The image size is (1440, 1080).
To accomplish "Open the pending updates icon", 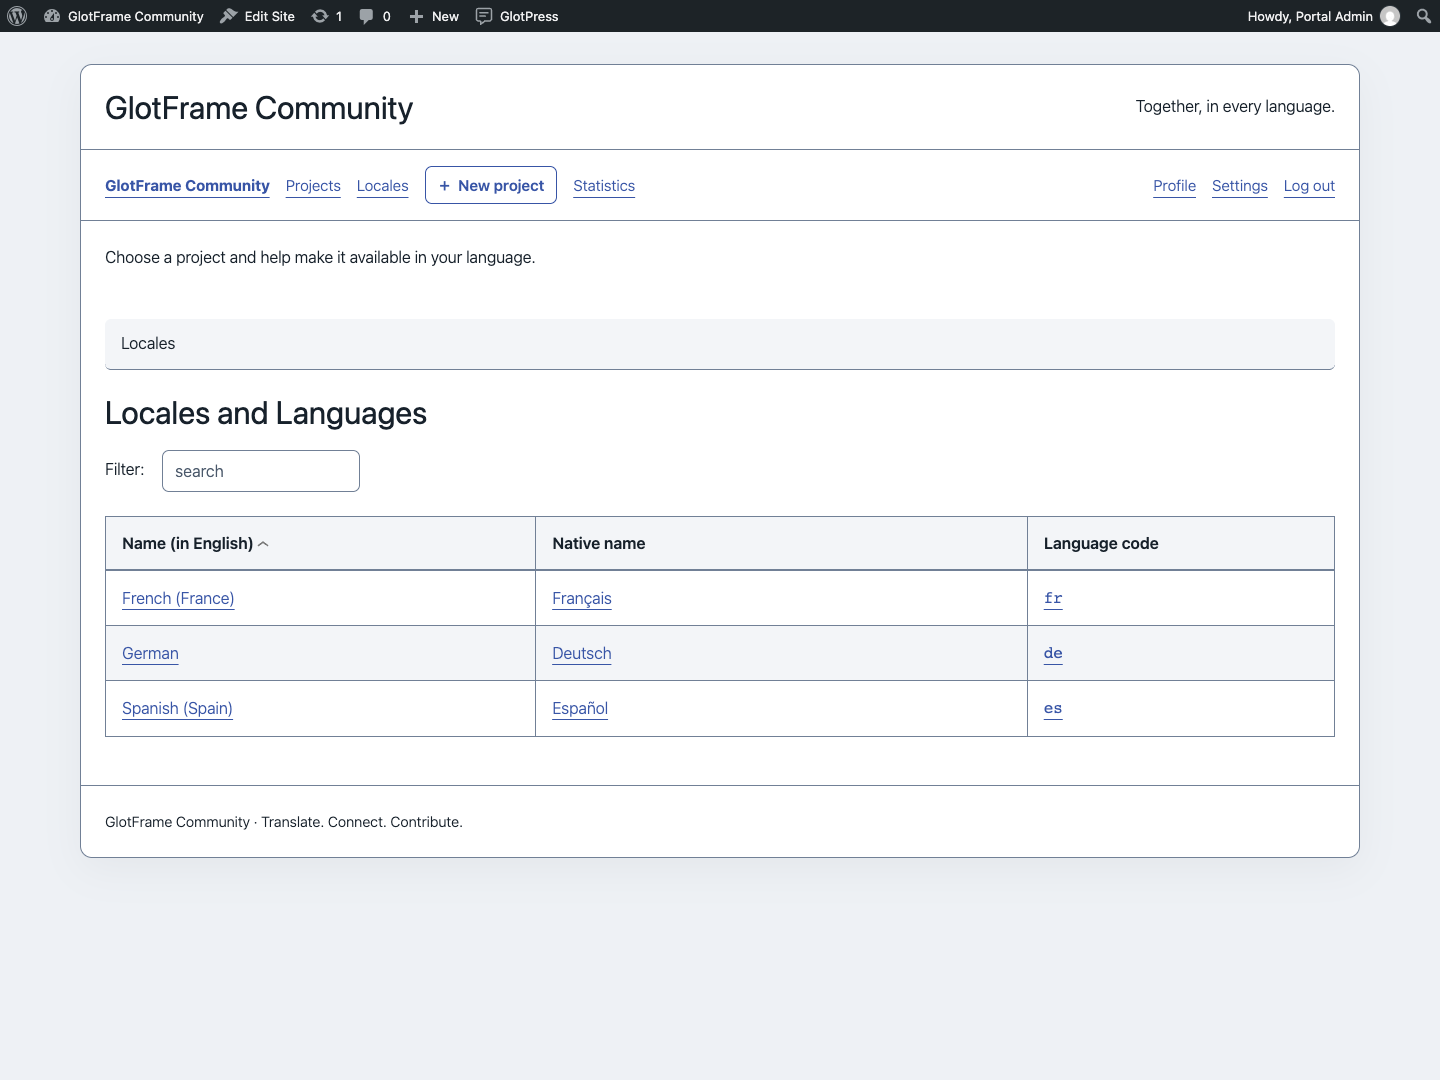I will pos(320,16).
